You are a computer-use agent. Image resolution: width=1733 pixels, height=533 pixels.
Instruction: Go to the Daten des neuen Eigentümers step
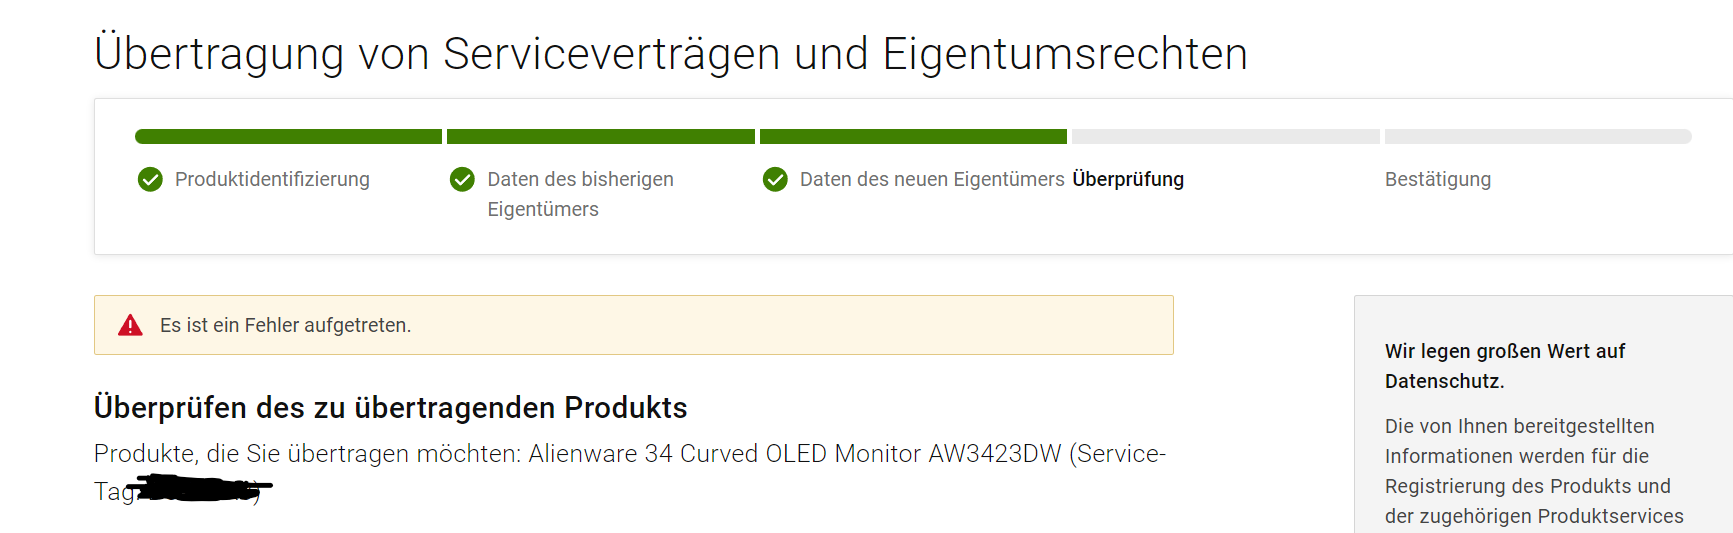point(932,179)
